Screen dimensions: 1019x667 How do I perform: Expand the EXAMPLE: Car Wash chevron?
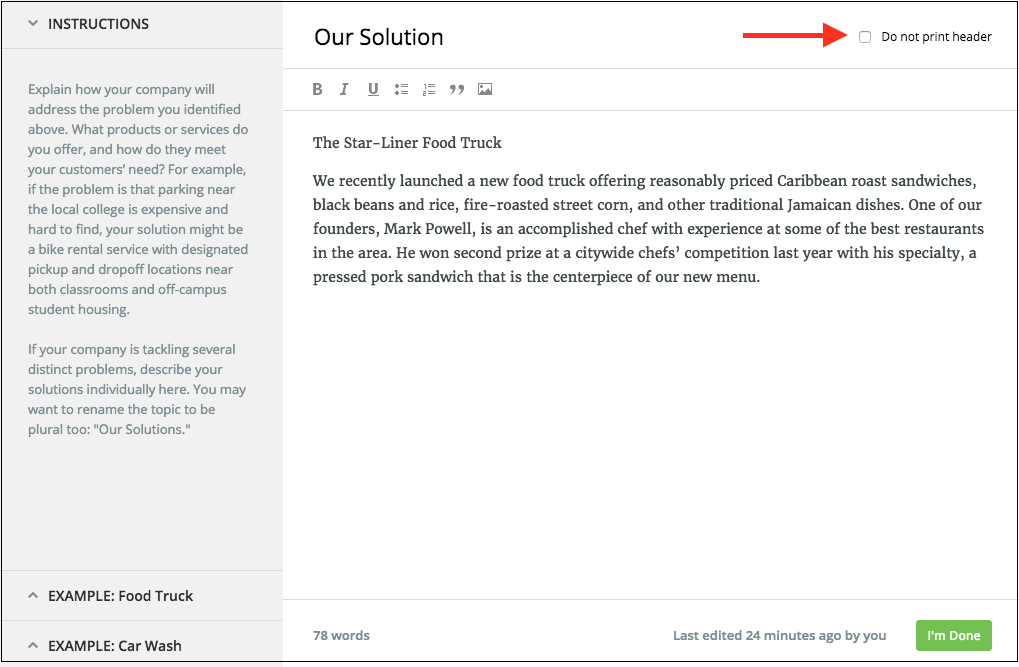tap(33, 646)
